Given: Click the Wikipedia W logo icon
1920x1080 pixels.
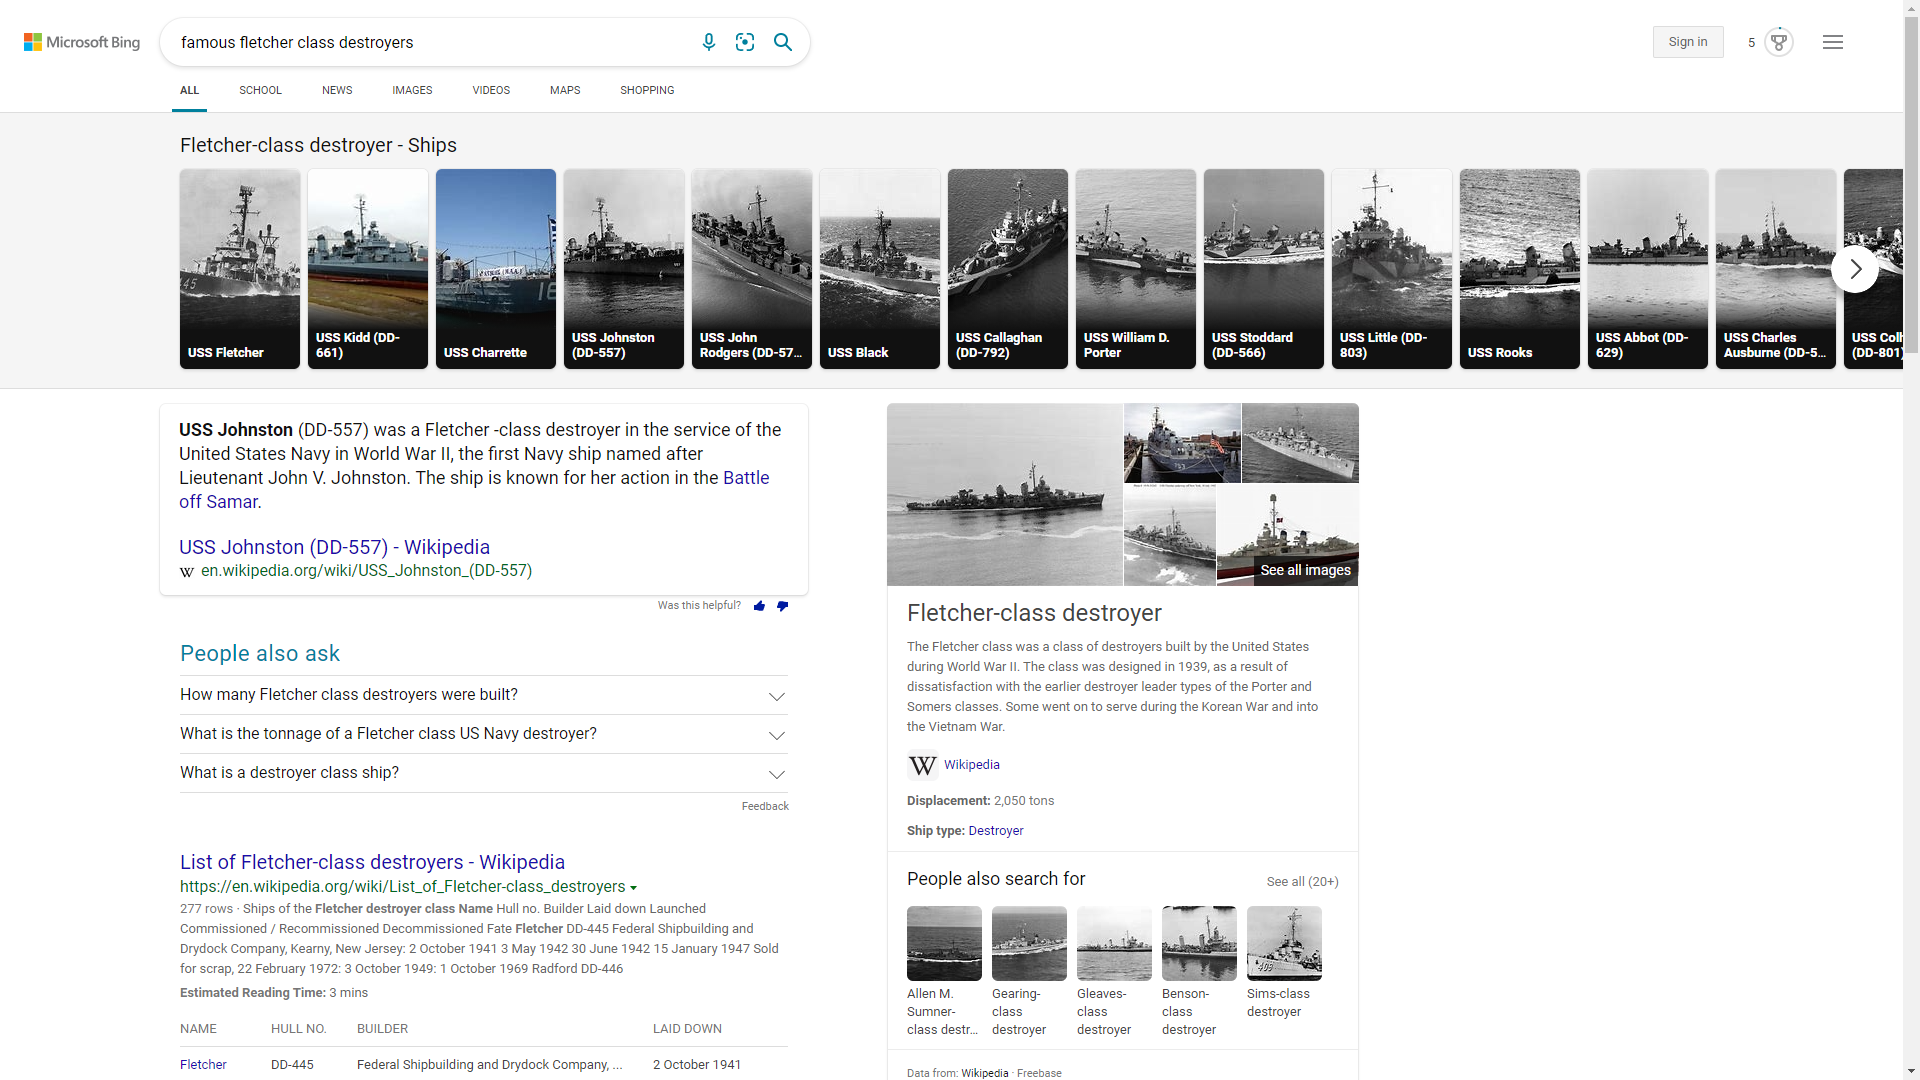Looking at the screenshot, I should point(922,765).
